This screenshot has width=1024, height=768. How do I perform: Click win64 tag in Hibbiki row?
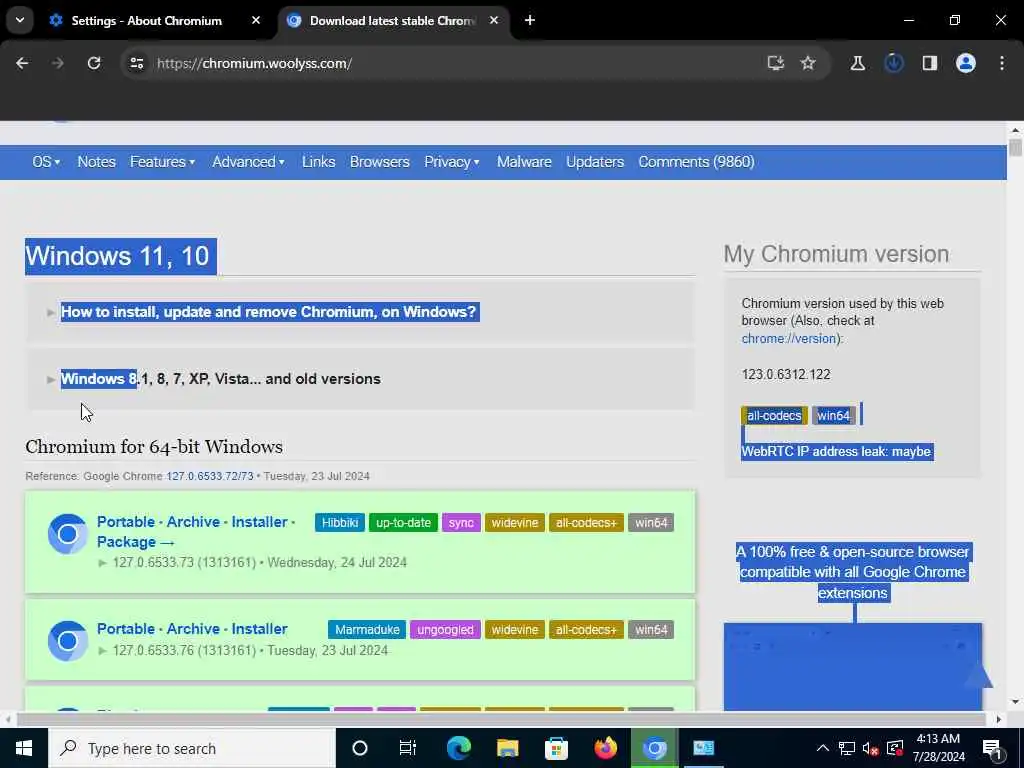click(x=650, y=522)
